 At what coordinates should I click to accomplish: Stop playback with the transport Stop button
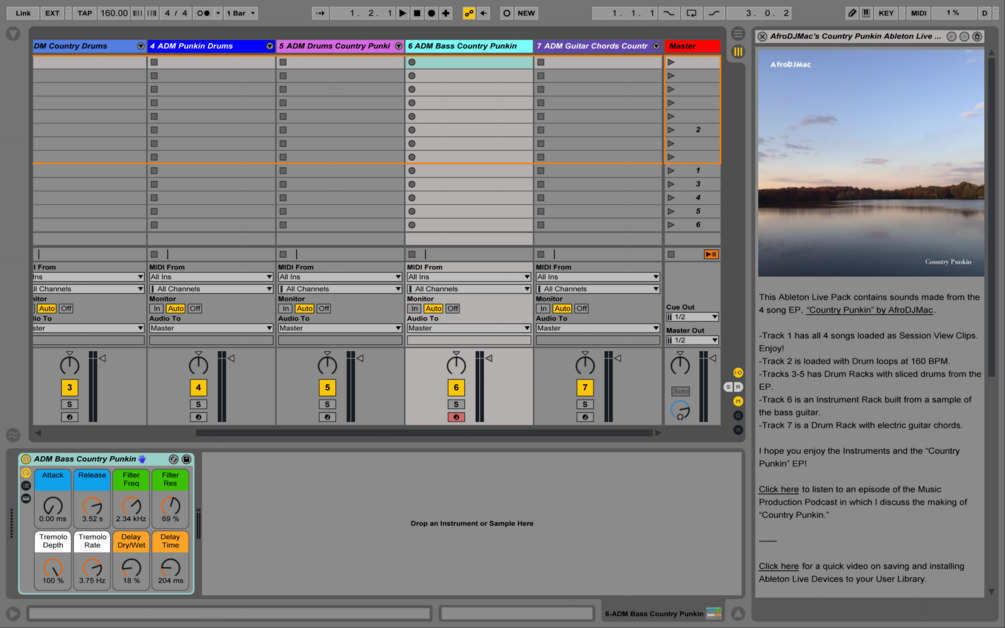click(x=417, y=13)
